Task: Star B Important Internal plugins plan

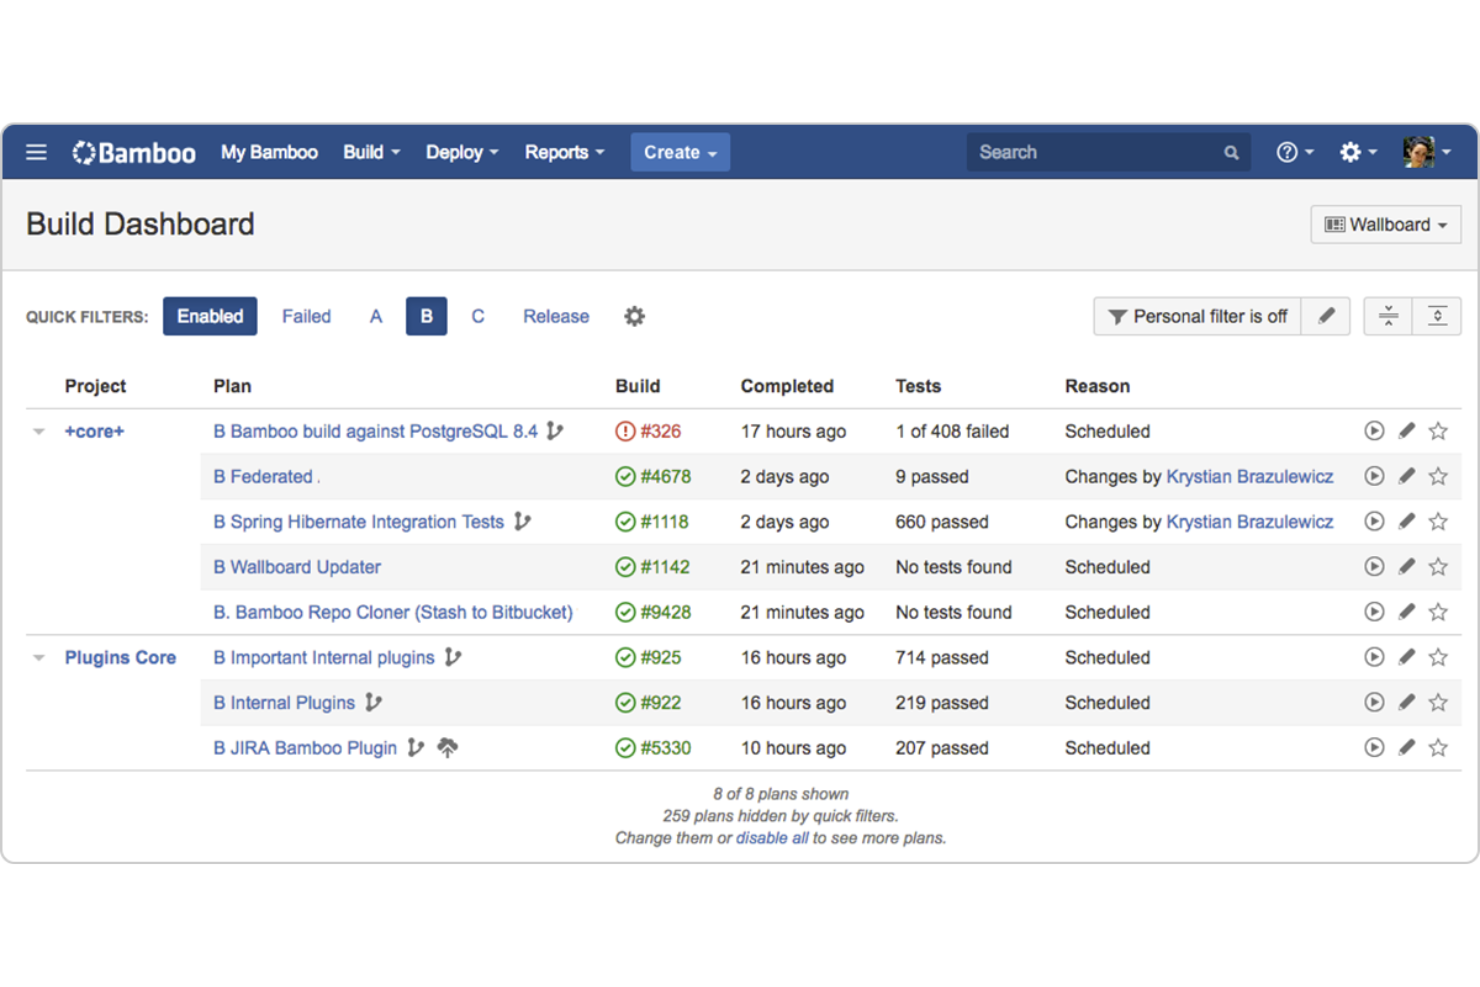Action: pos(1438,657)
